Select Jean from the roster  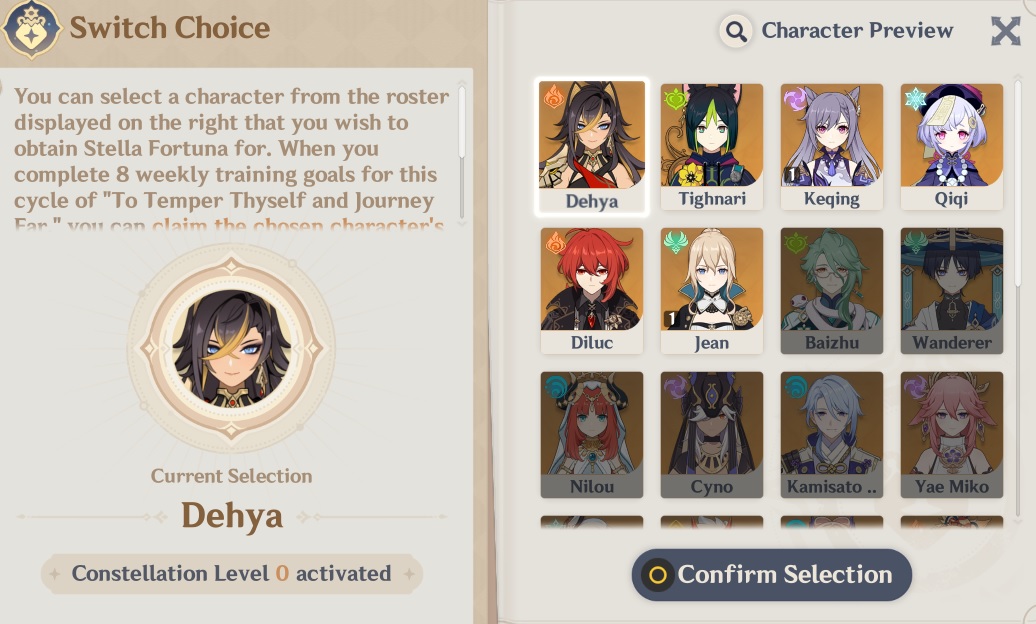(712, 291)
